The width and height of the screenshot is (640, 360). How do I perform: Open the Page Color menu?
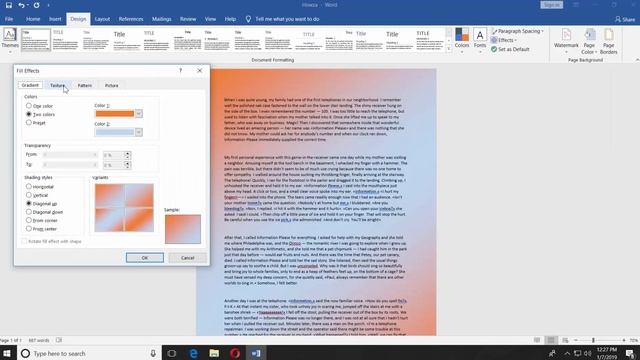point(589,41)
